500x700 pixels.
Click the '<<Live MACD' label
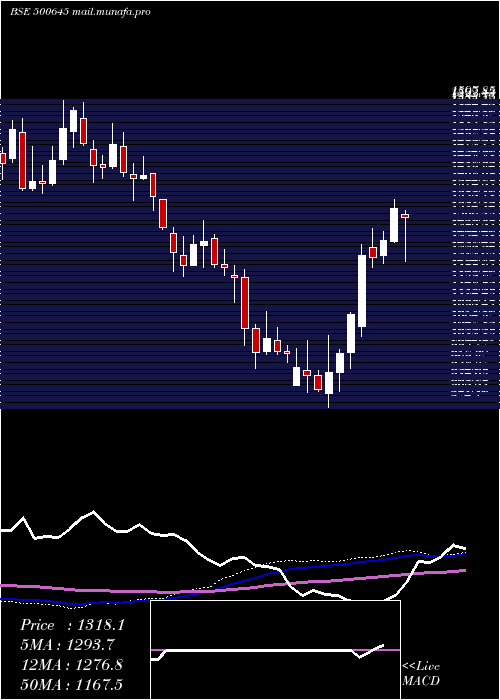click(421, 674)
